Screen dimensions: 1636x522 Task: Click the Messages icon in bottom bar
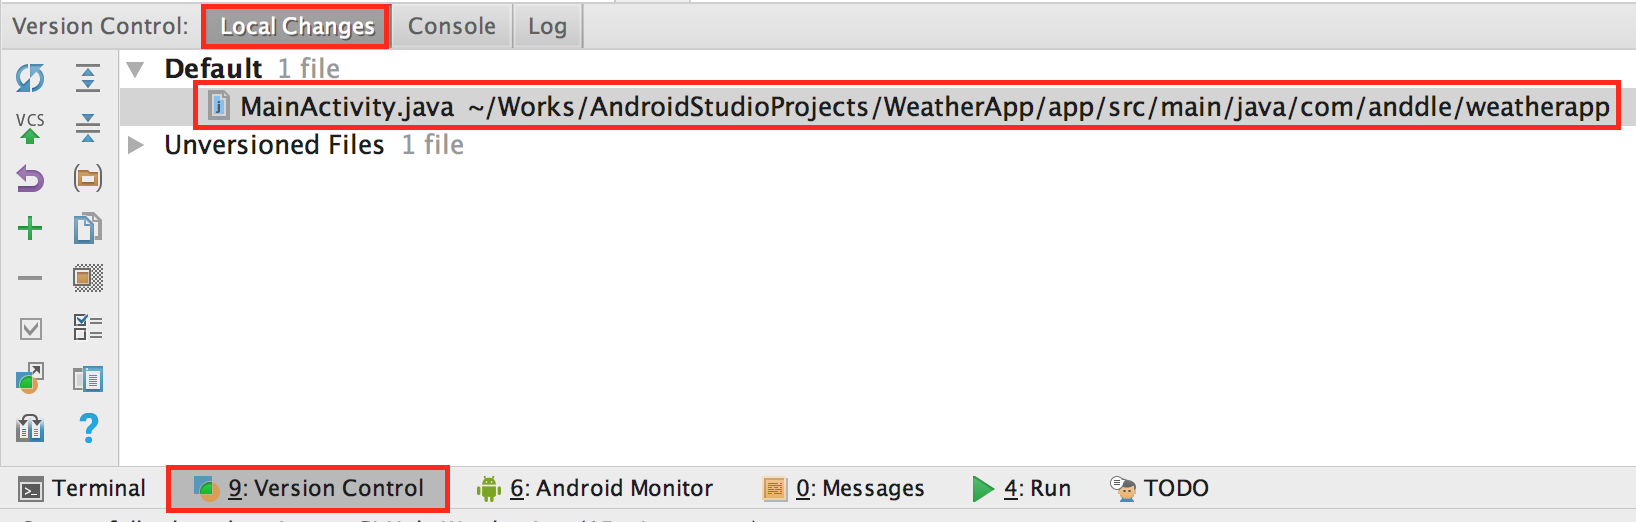[775, 489]
